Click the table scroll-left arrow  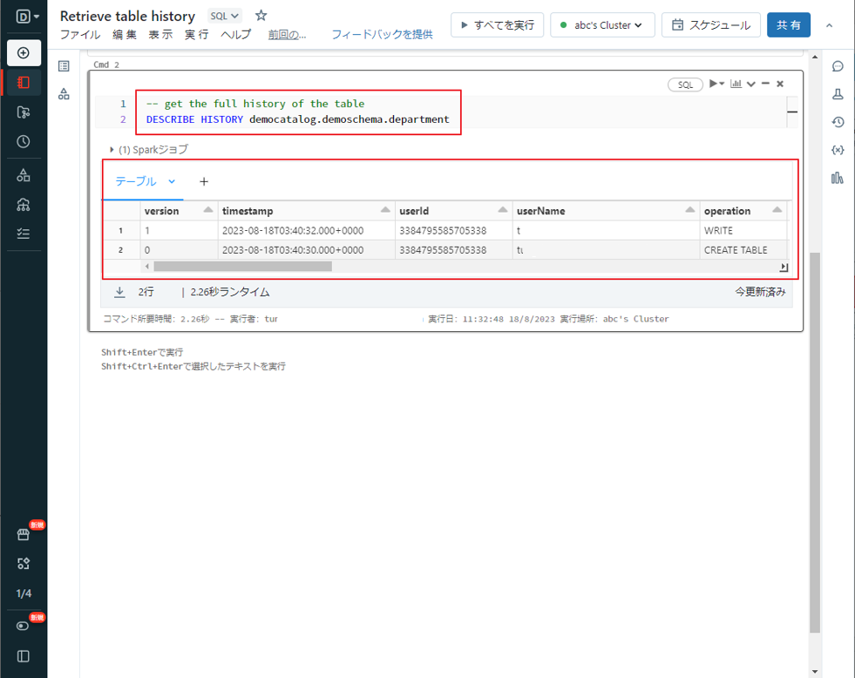(147, 266)
